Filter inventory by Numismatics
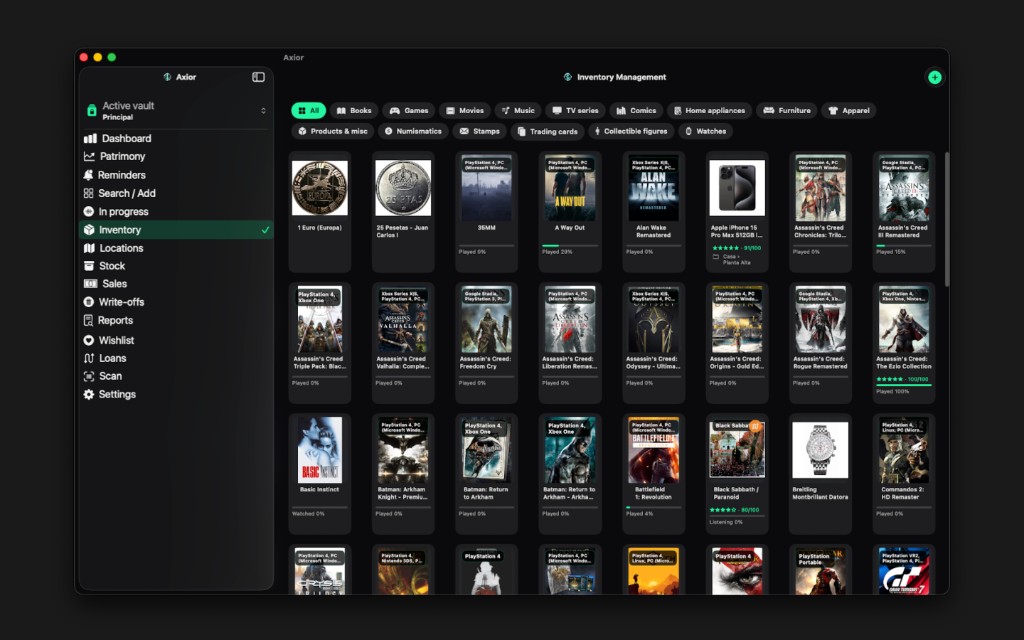 (413, 131)
